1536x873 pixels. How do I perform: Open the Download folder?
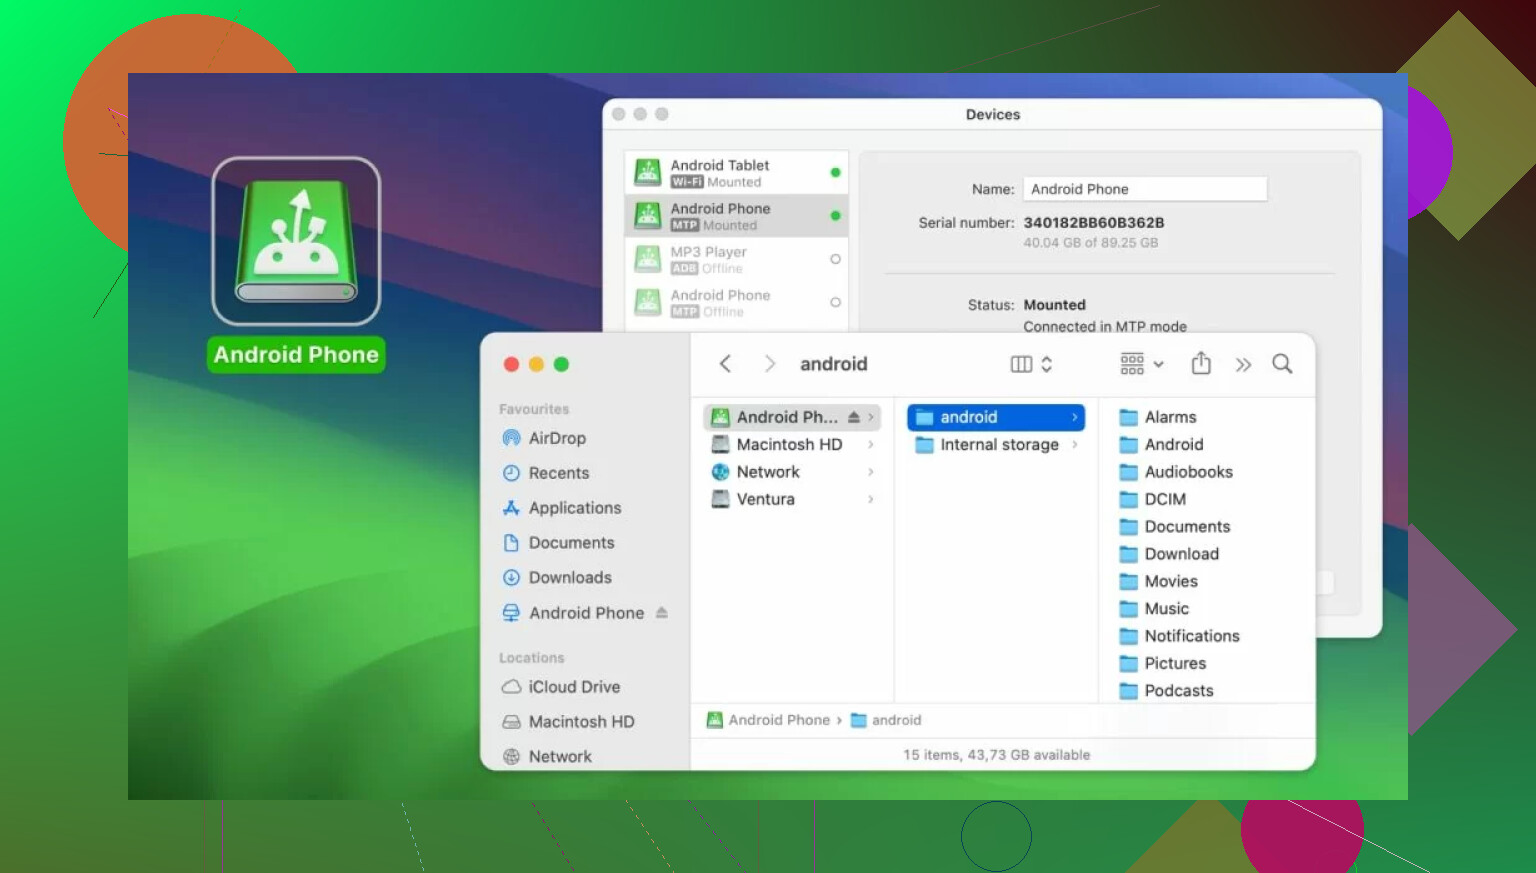pyautogui.click(x=1169, y=554)
